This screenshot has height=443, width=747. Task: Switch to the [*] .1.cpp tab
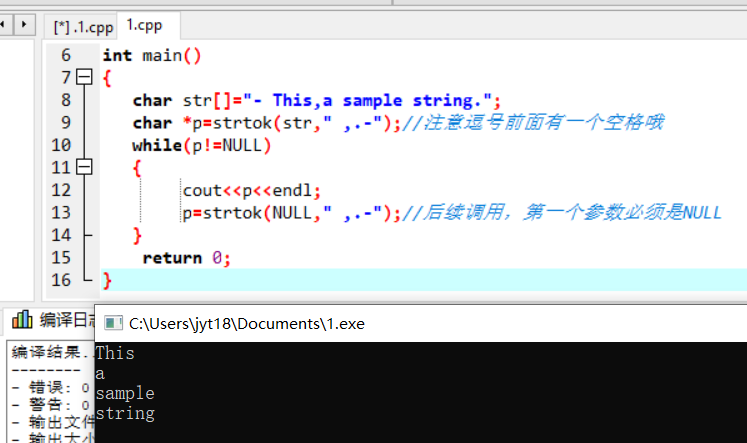(83, 27)
